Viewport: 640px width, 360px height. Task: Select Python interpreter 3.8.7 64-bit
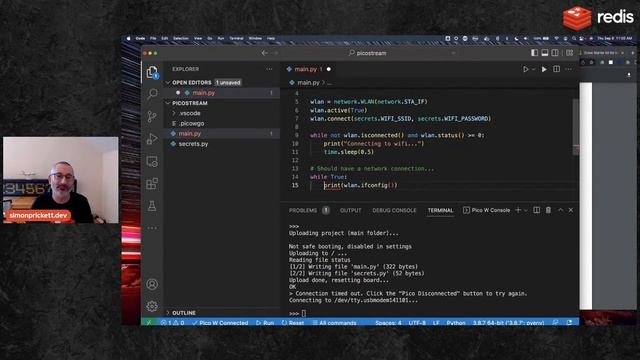click(x=508, y=322)
